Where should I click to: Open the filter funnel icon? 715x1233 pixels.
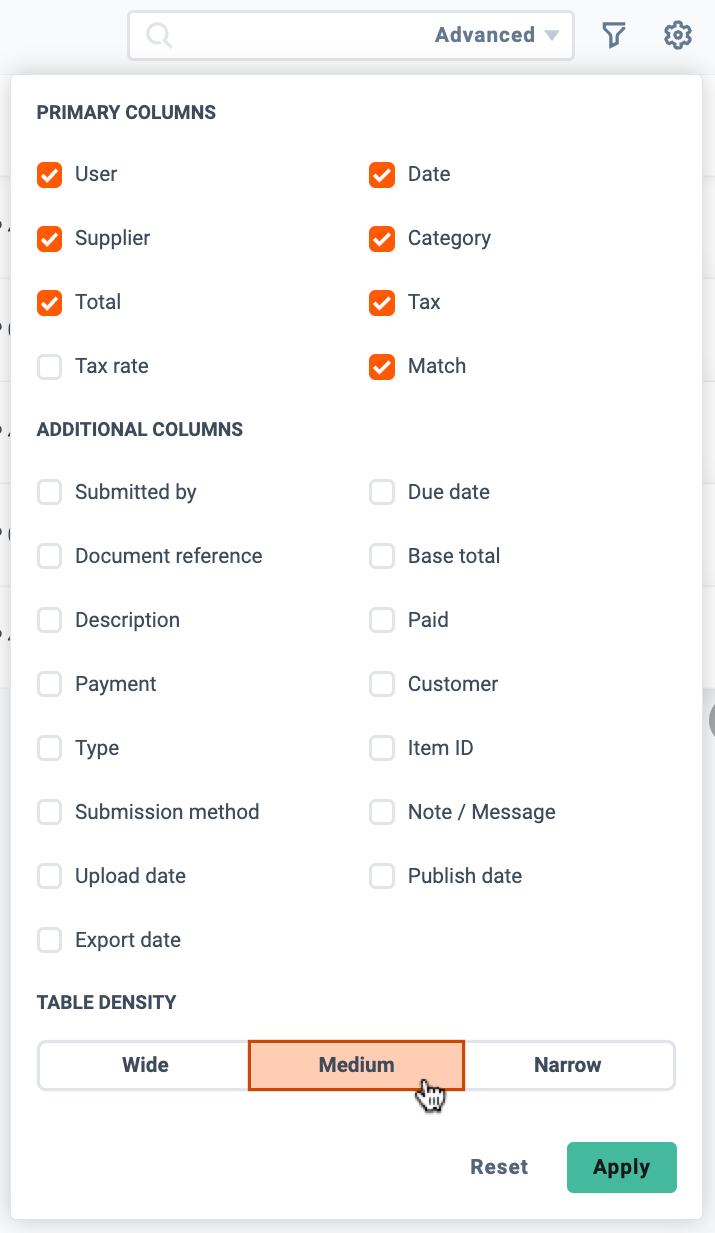click(x=614, y=36)
